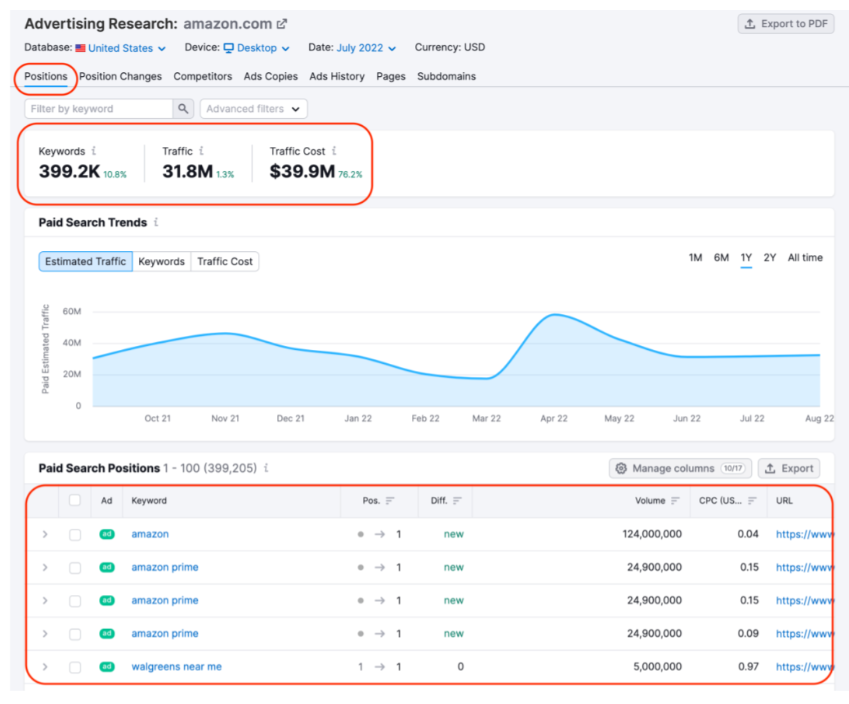Image resolution: width=849 pixels, height=704 pixels.
Task: Open the Position Changes tab
Action: click(x=120, y=76)
